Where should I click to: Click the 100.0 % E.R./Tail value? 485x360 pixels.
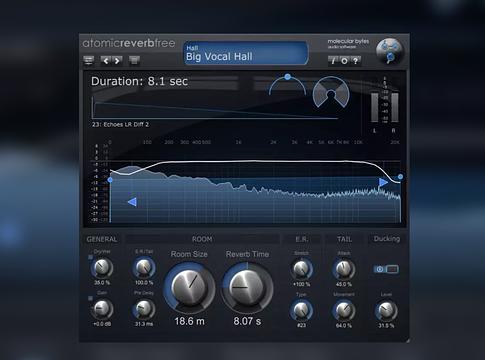click(144, 283)
